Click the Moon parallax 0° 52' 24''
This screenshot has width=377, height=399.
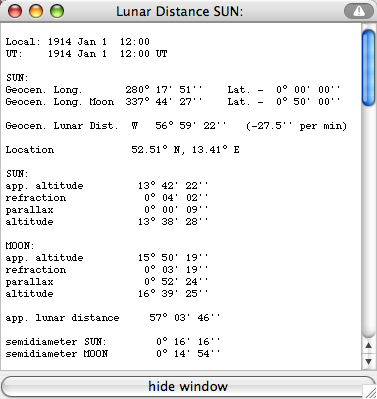[176, 282]
